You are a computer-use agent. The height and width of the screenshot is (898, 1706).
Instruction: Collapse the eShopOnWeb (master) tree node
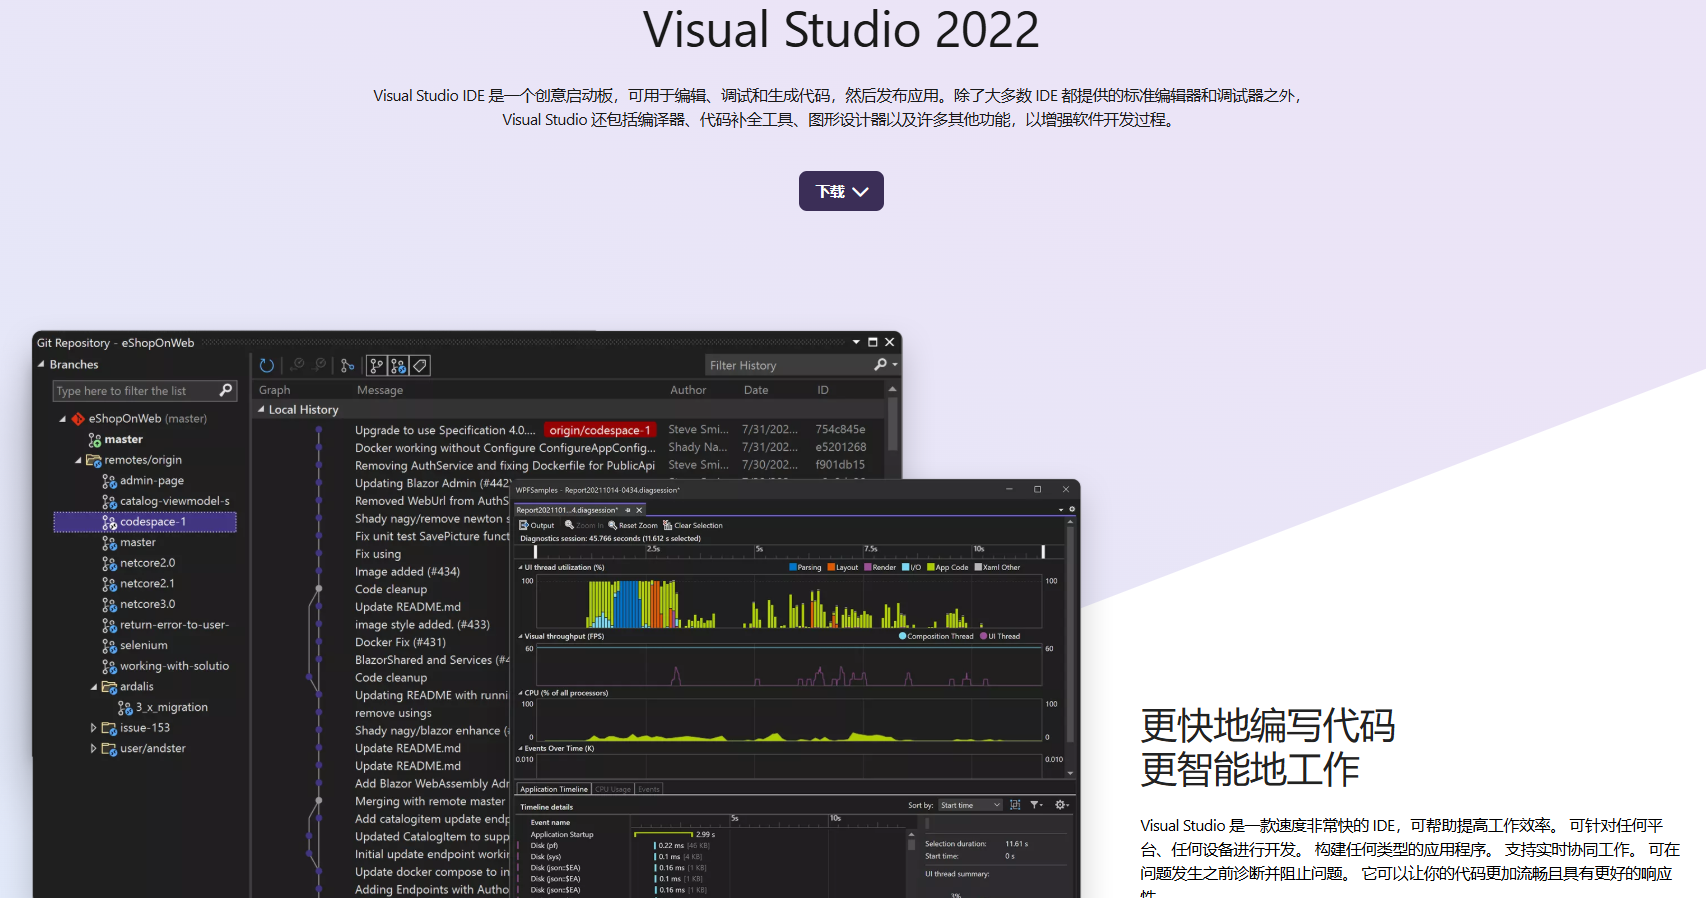point(63,419)
